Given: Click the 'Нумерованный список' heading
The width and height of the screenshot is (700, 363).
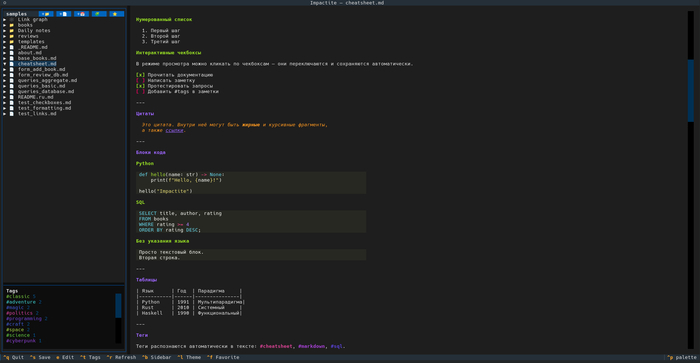Looking at the screenshot, I should [x=164, y=20].
